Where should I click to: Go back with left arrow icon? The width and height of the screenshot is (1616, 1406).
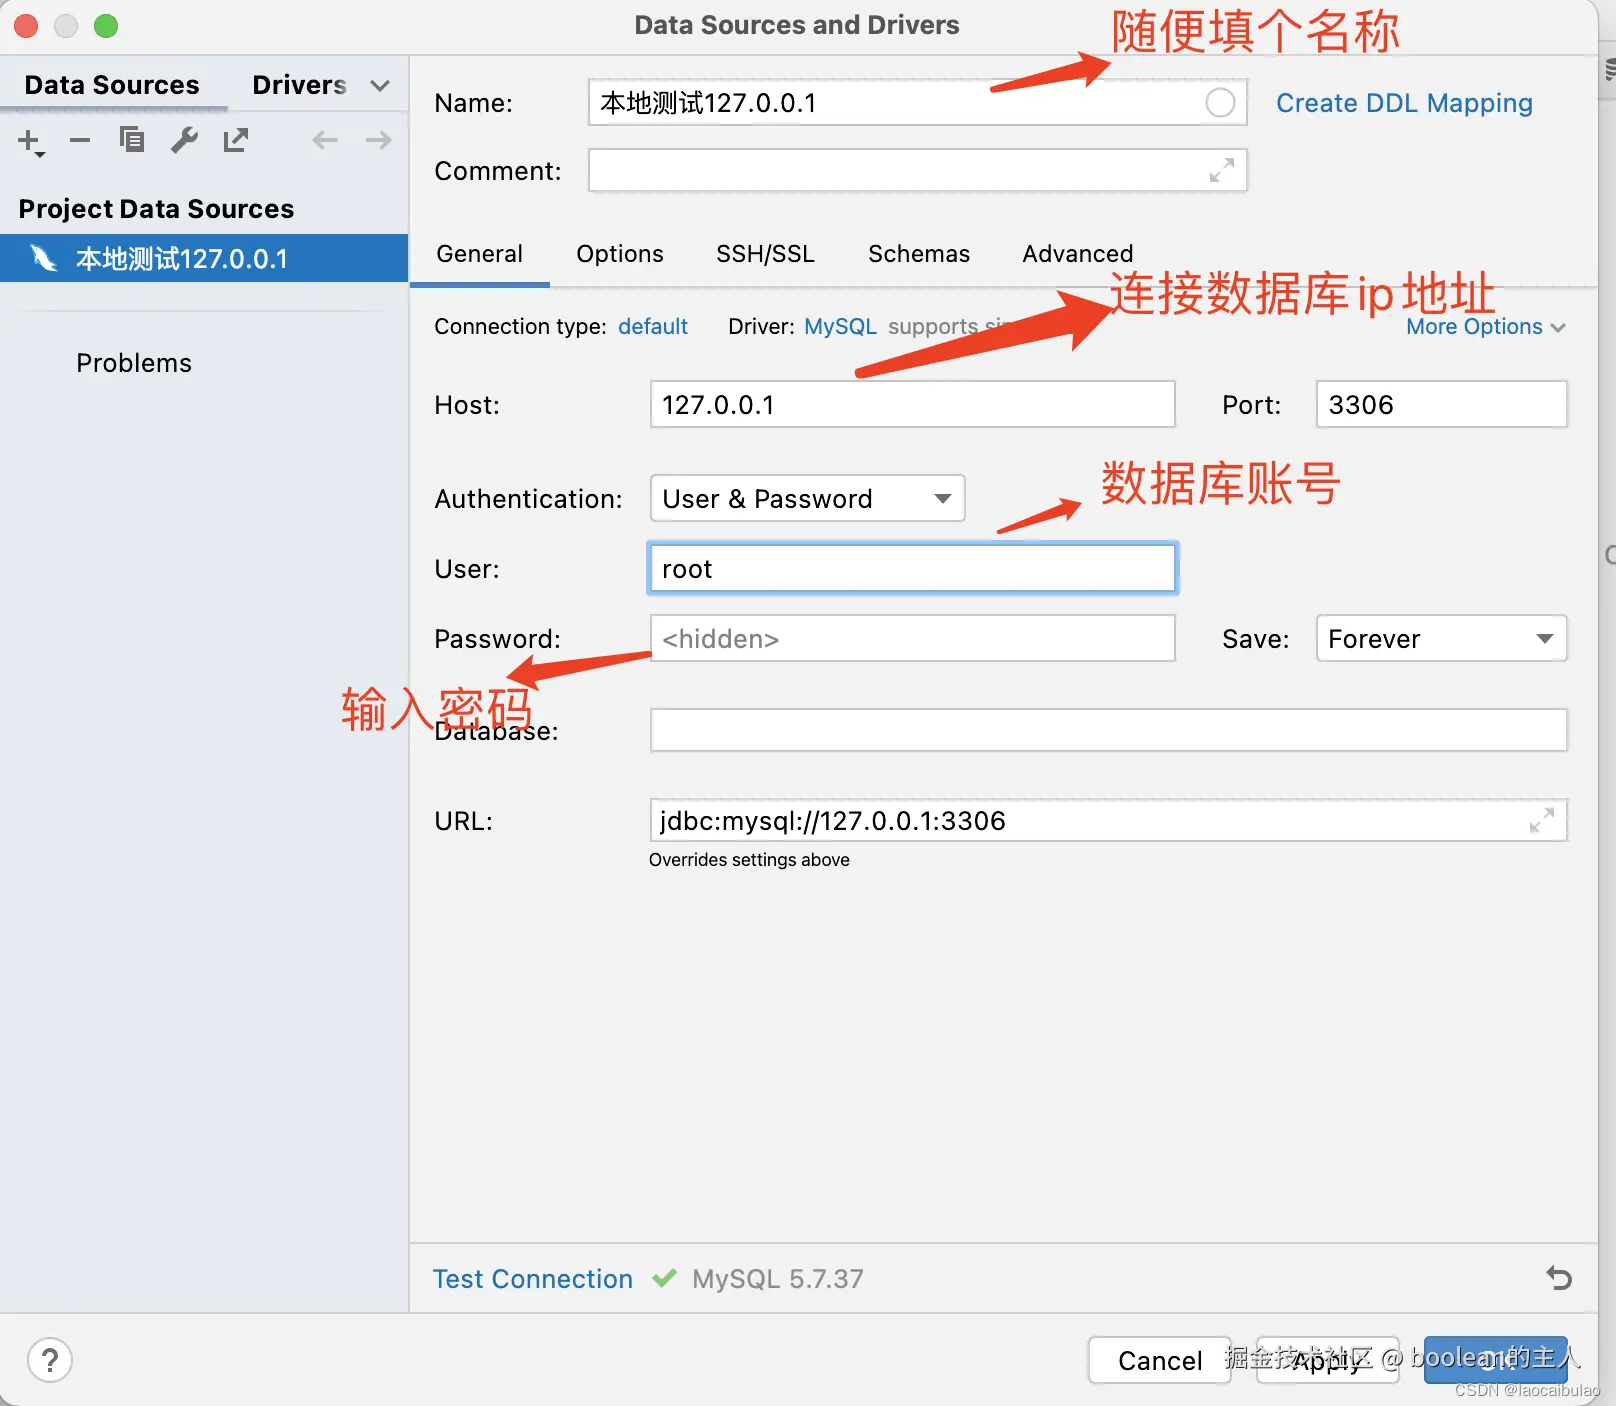tap(325, 140)
